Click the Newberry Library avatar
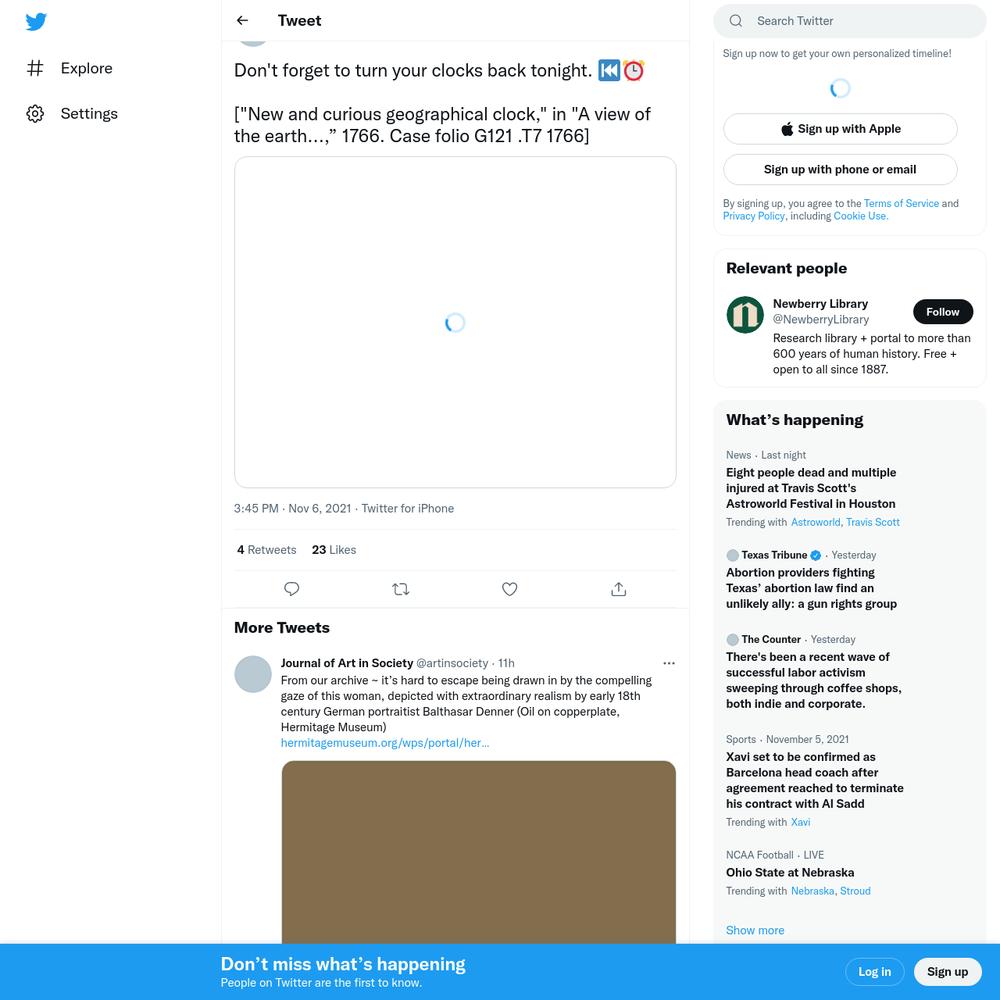 point(745,314)
